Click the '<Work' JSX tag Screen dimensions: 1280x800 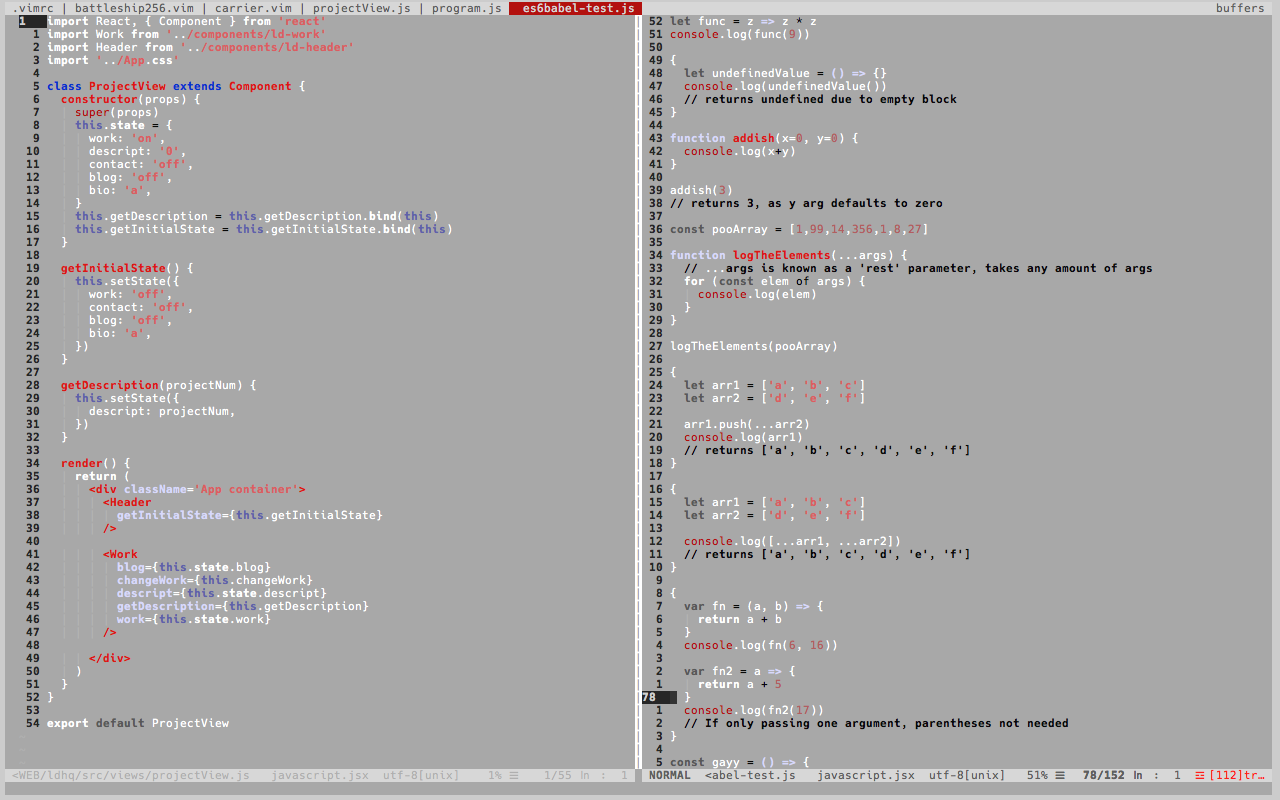120,554
